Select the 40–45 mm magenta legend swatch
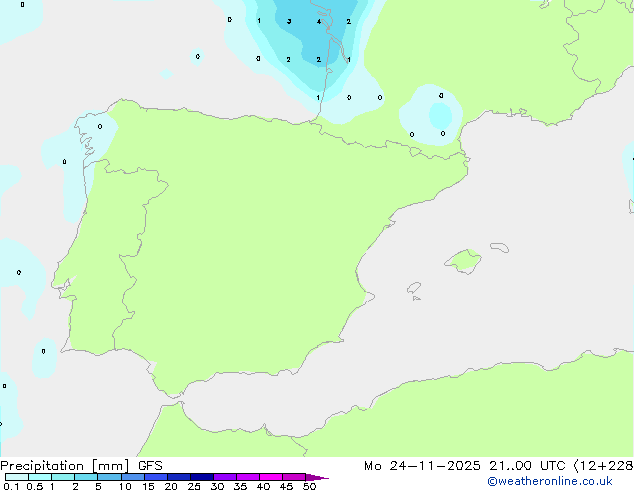Viewport: 634px width, 490px height. point(271,477)
